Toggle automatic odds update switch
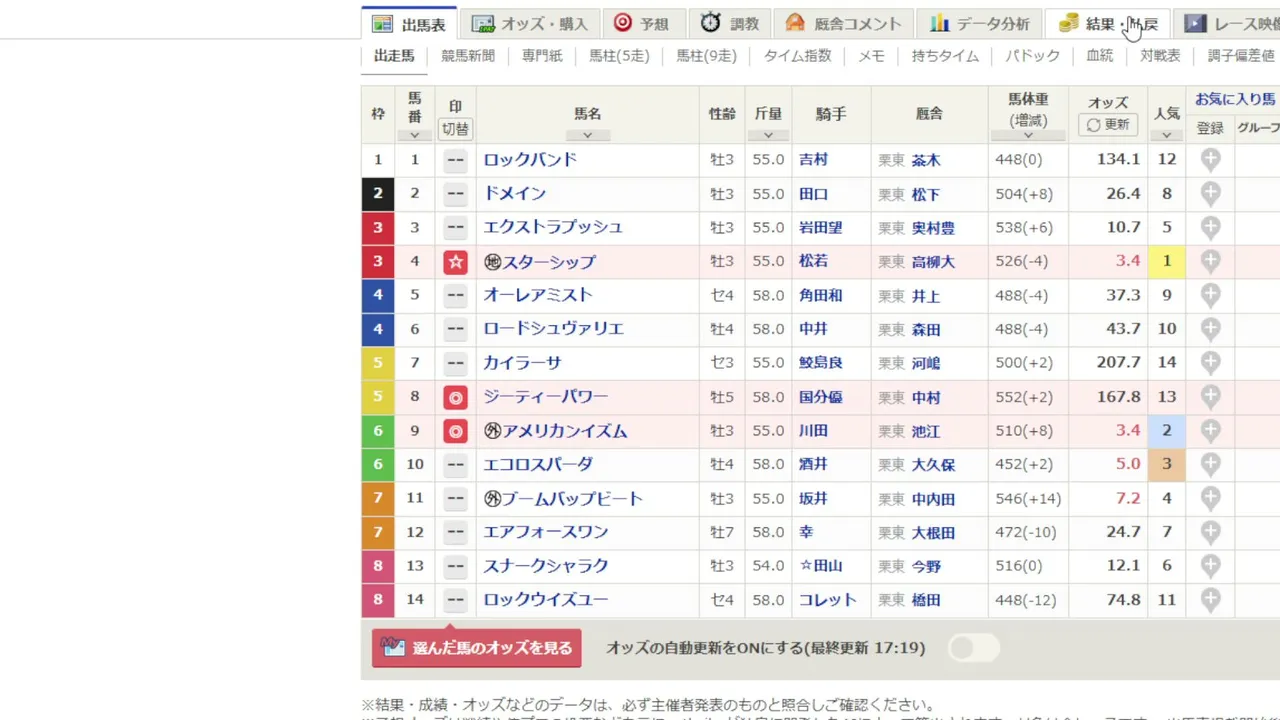The image size is (1280, 720). (x=973, y=648)
